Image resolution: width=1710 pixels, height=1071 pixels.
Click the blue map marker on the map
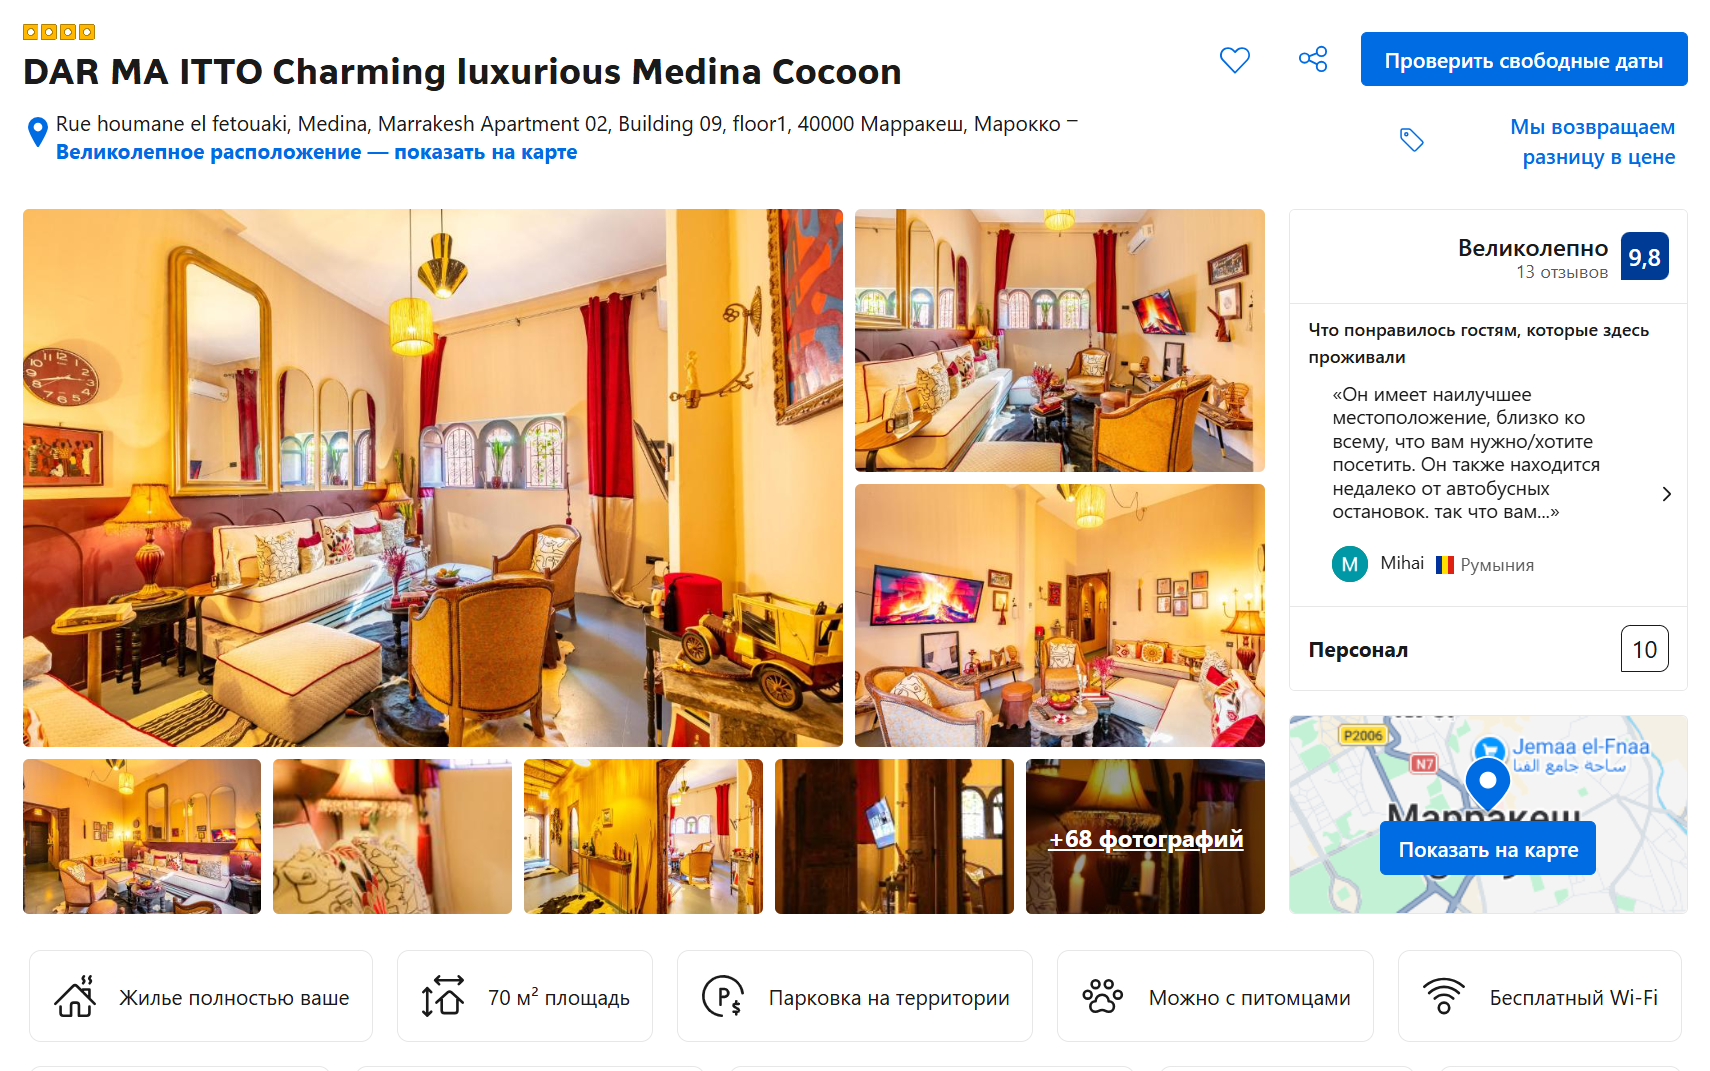click(x=1487, y=785)
